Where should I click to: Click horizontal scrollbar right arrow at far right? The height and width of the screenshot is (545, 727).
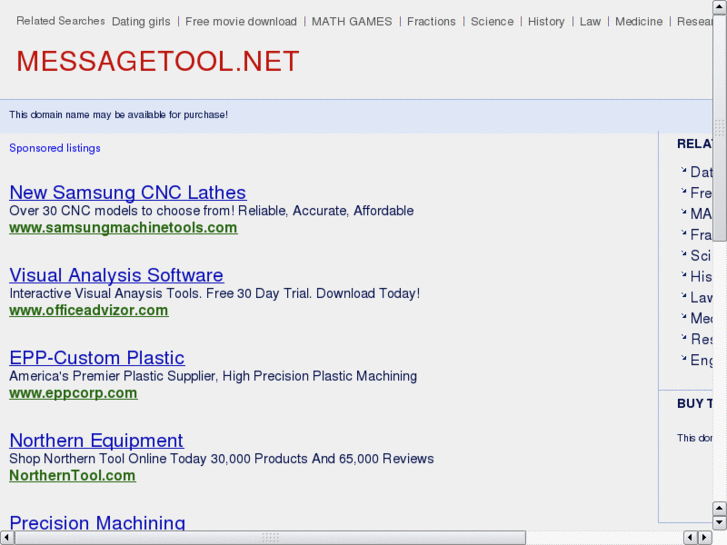(705, 538)
